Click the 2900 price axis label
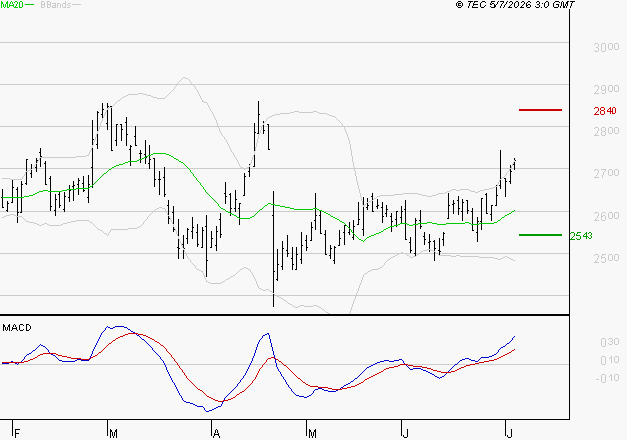 point(606,89)
